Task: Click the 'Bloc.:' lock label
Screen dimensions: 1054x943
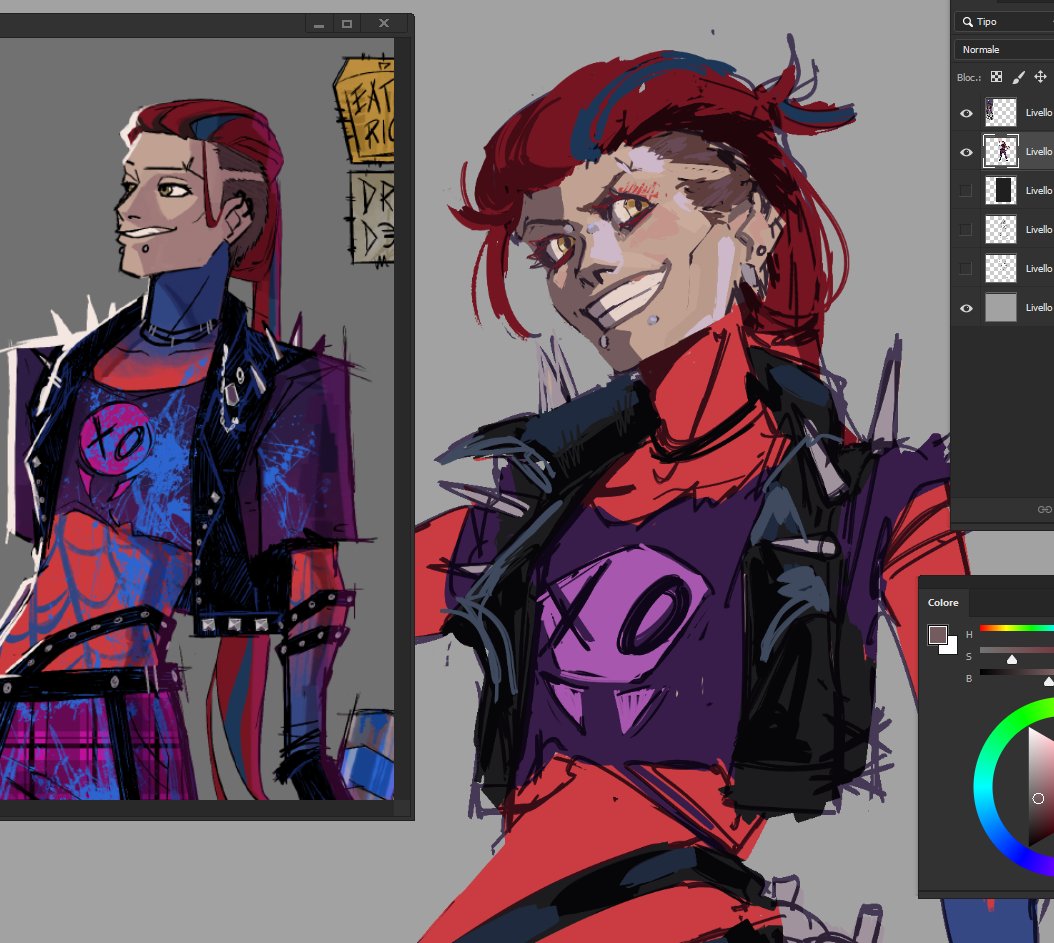Action: (x=969, y=78)
